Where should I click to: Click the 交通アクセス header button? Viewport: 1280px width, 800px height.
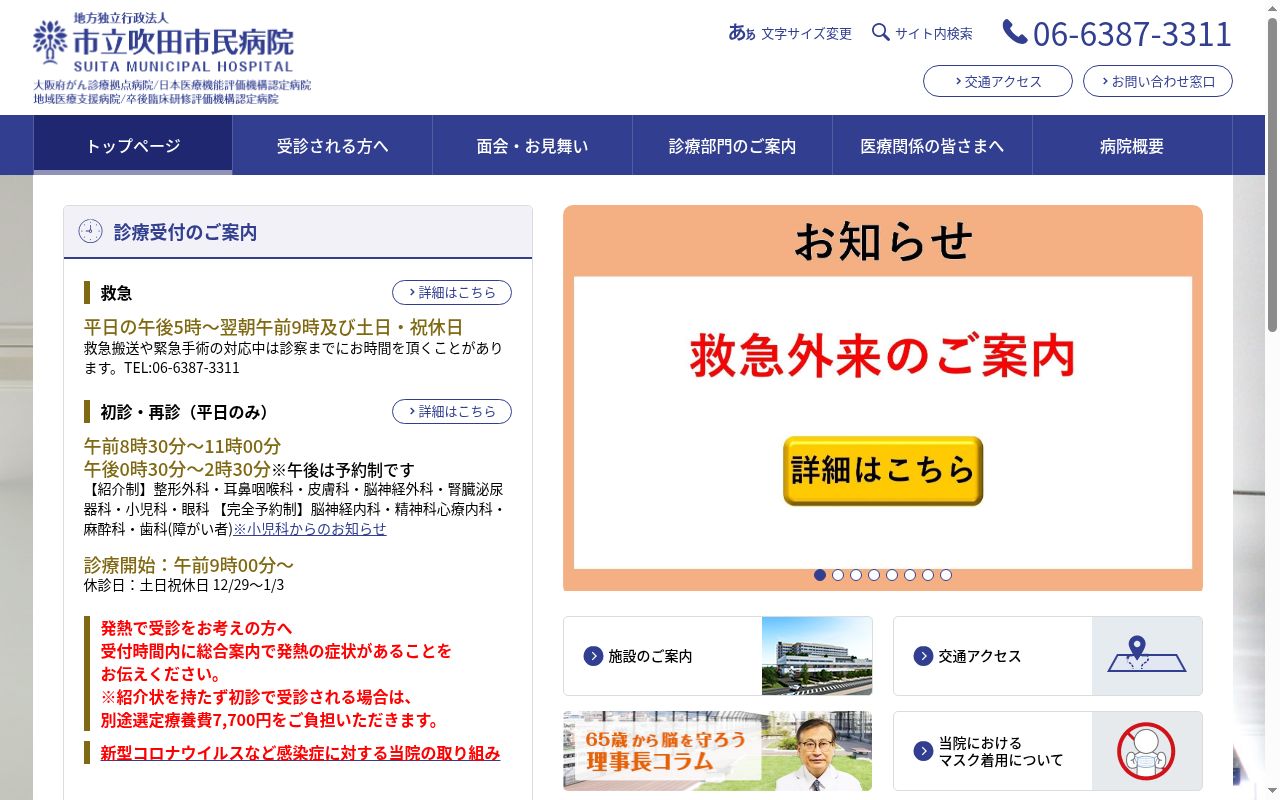click(x=998, y=81)
